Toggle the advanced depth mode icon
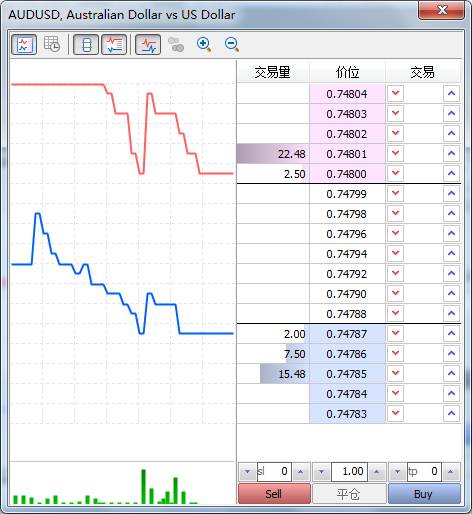472x514 pixels. point(114,44)
